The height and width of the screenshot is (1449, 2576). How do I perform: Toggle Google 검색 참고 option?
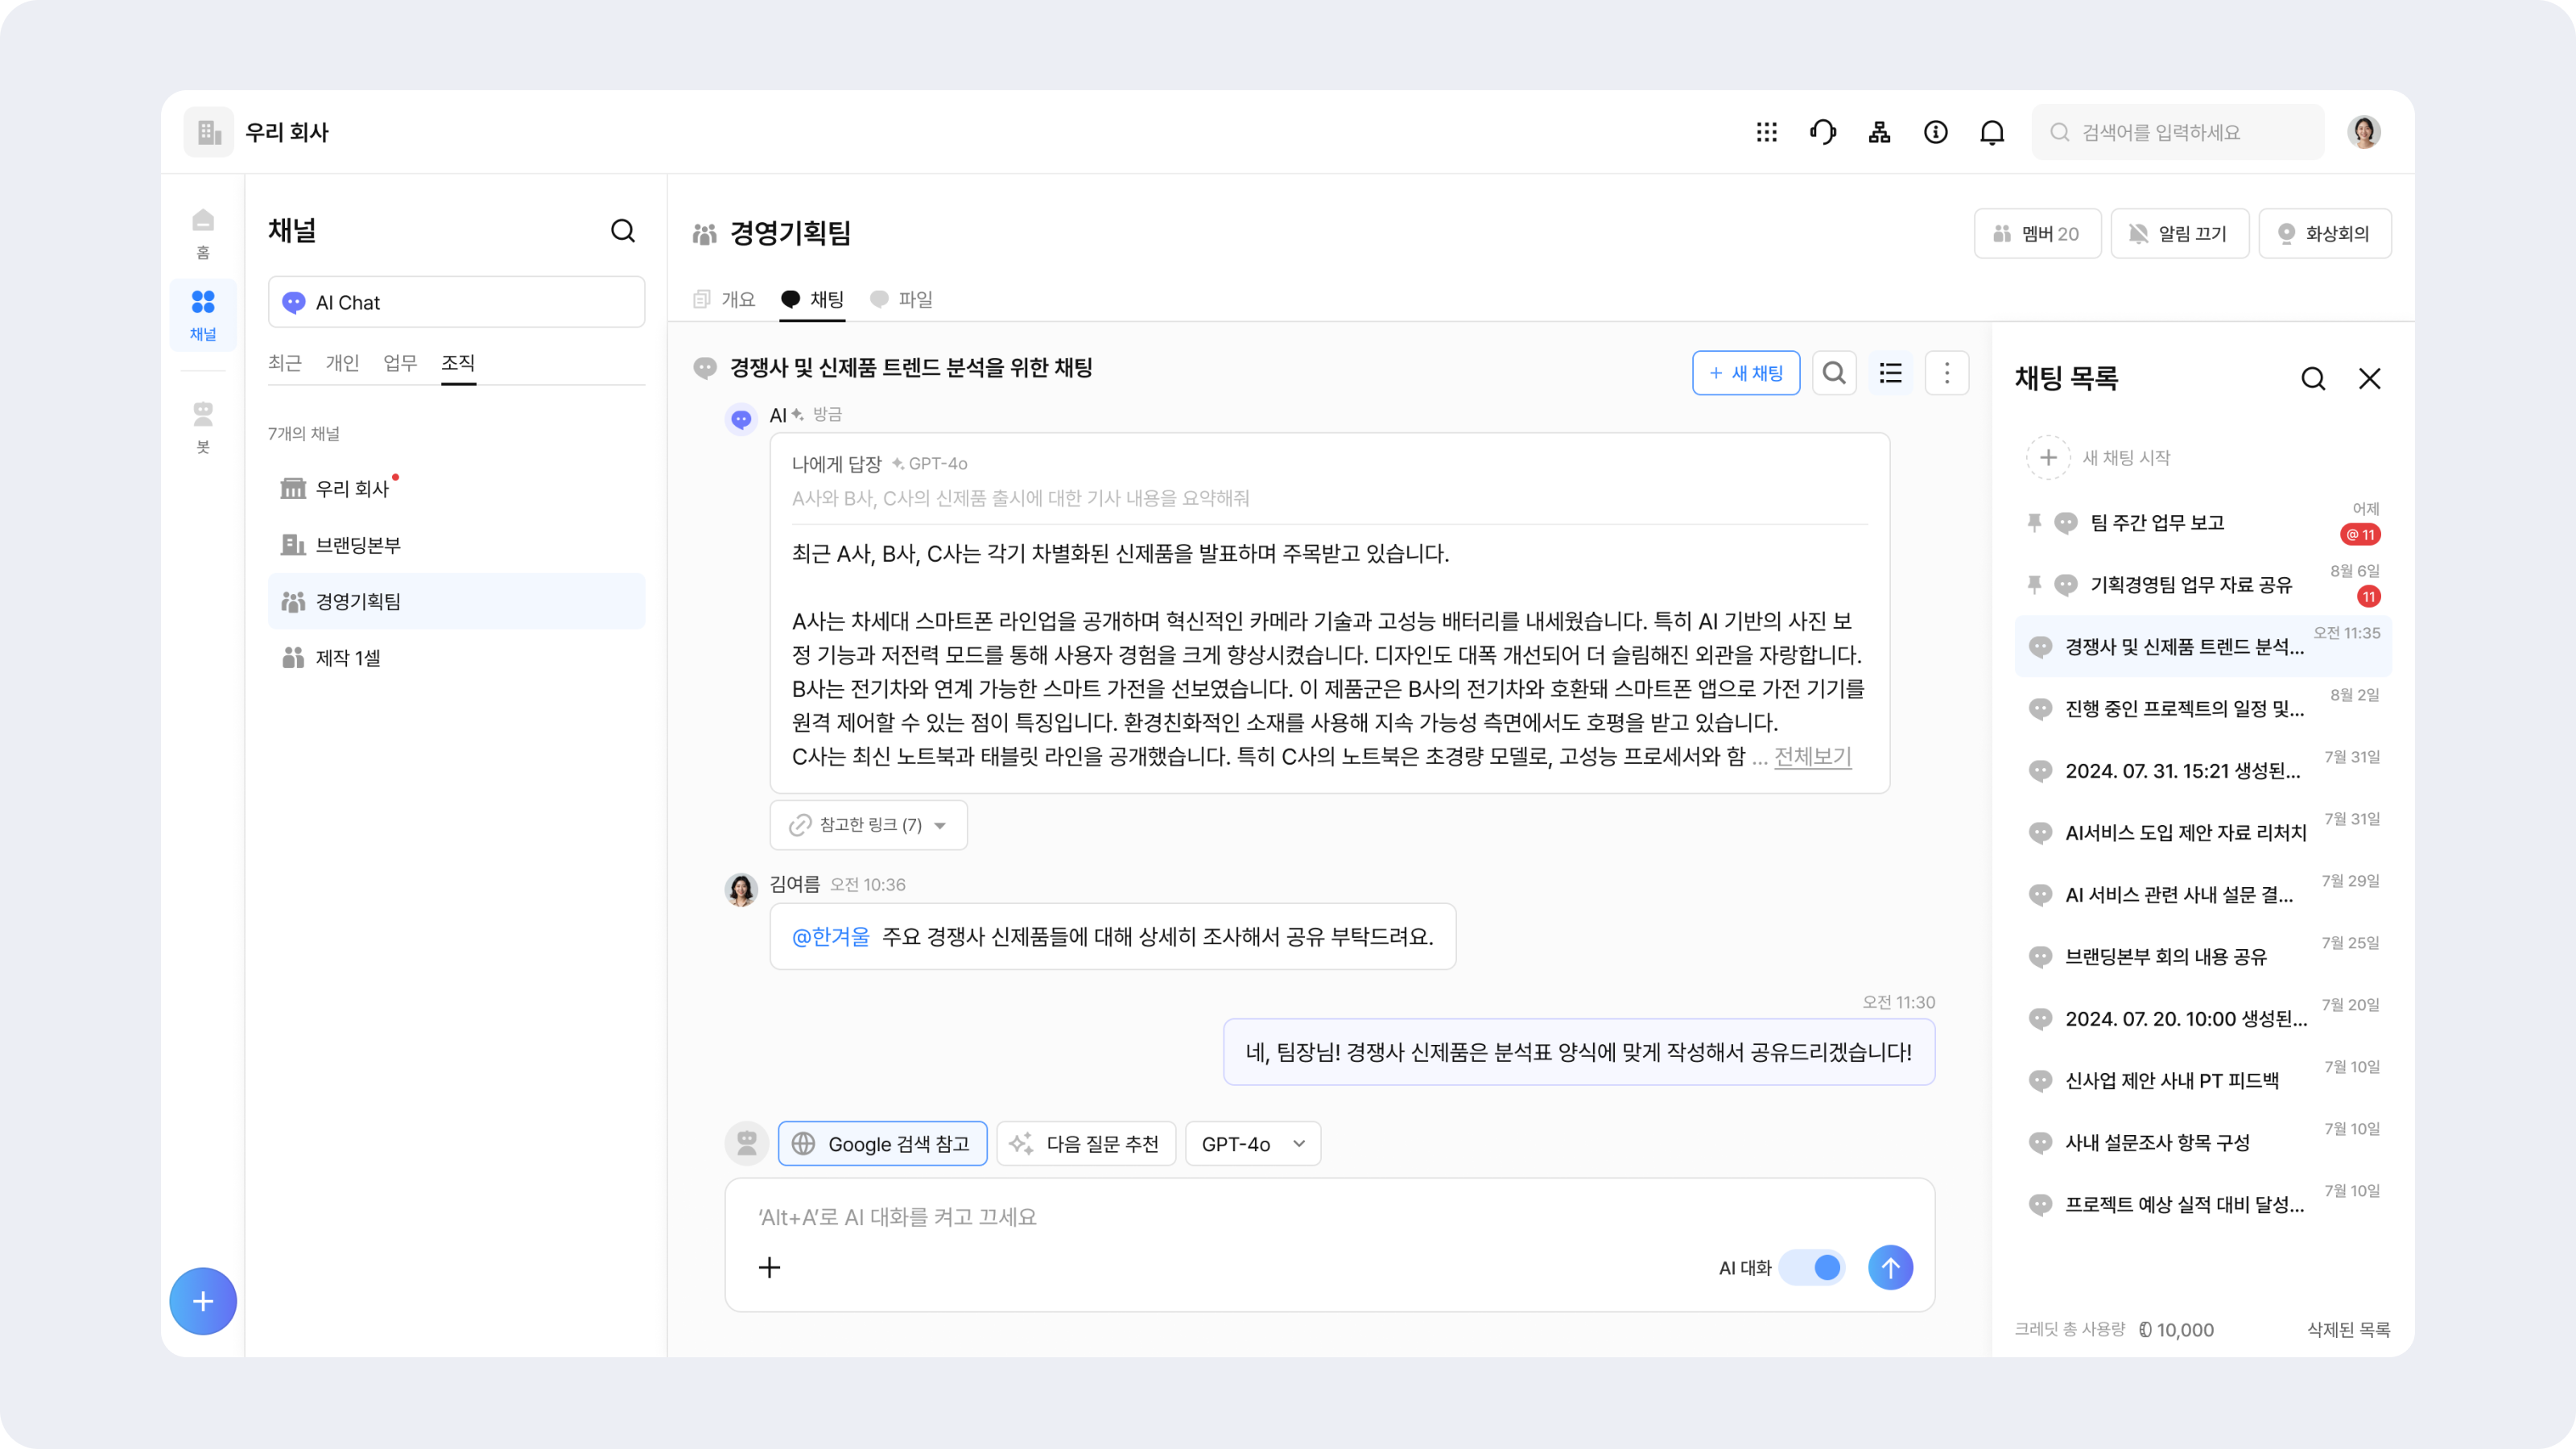(882, 1143)
